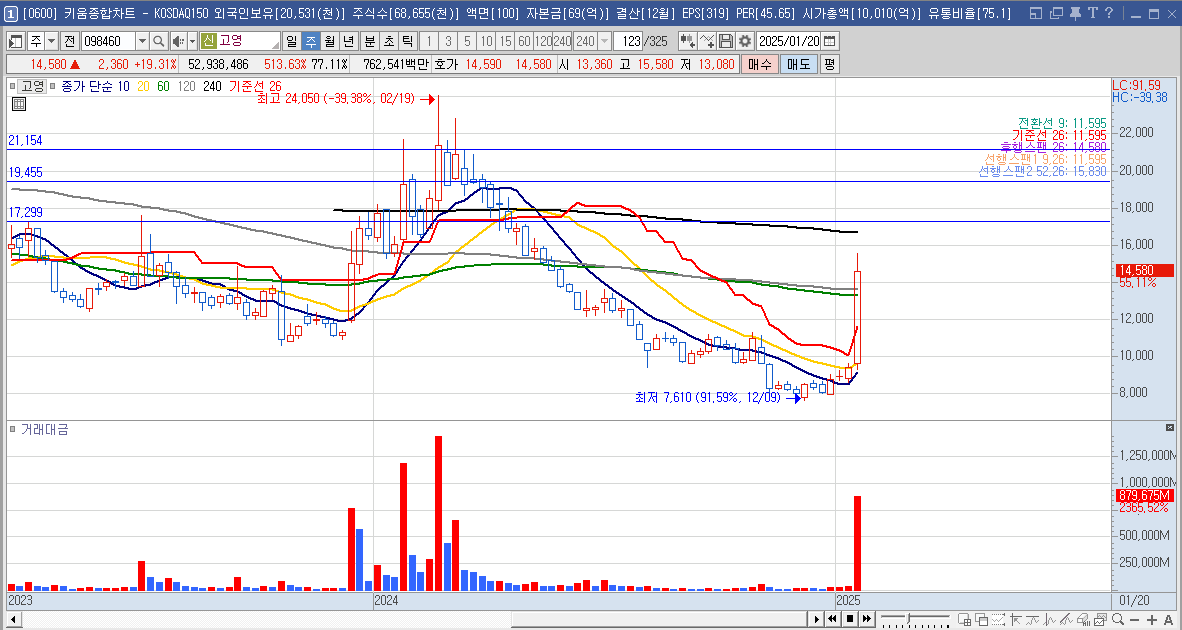Viewport: 1182px width, 630px height.
Task: Select the 초 second period toggle
Action: [388, 41]
